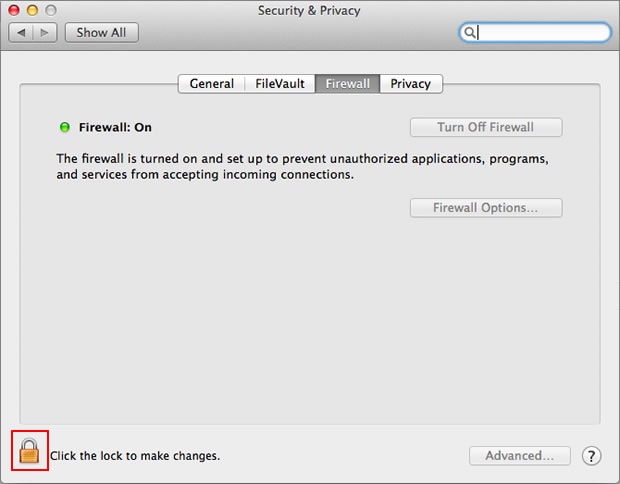The height and width of the screenshot is (484, 620).
Task: Open the Advanced settings dialog
Action: 520,456
